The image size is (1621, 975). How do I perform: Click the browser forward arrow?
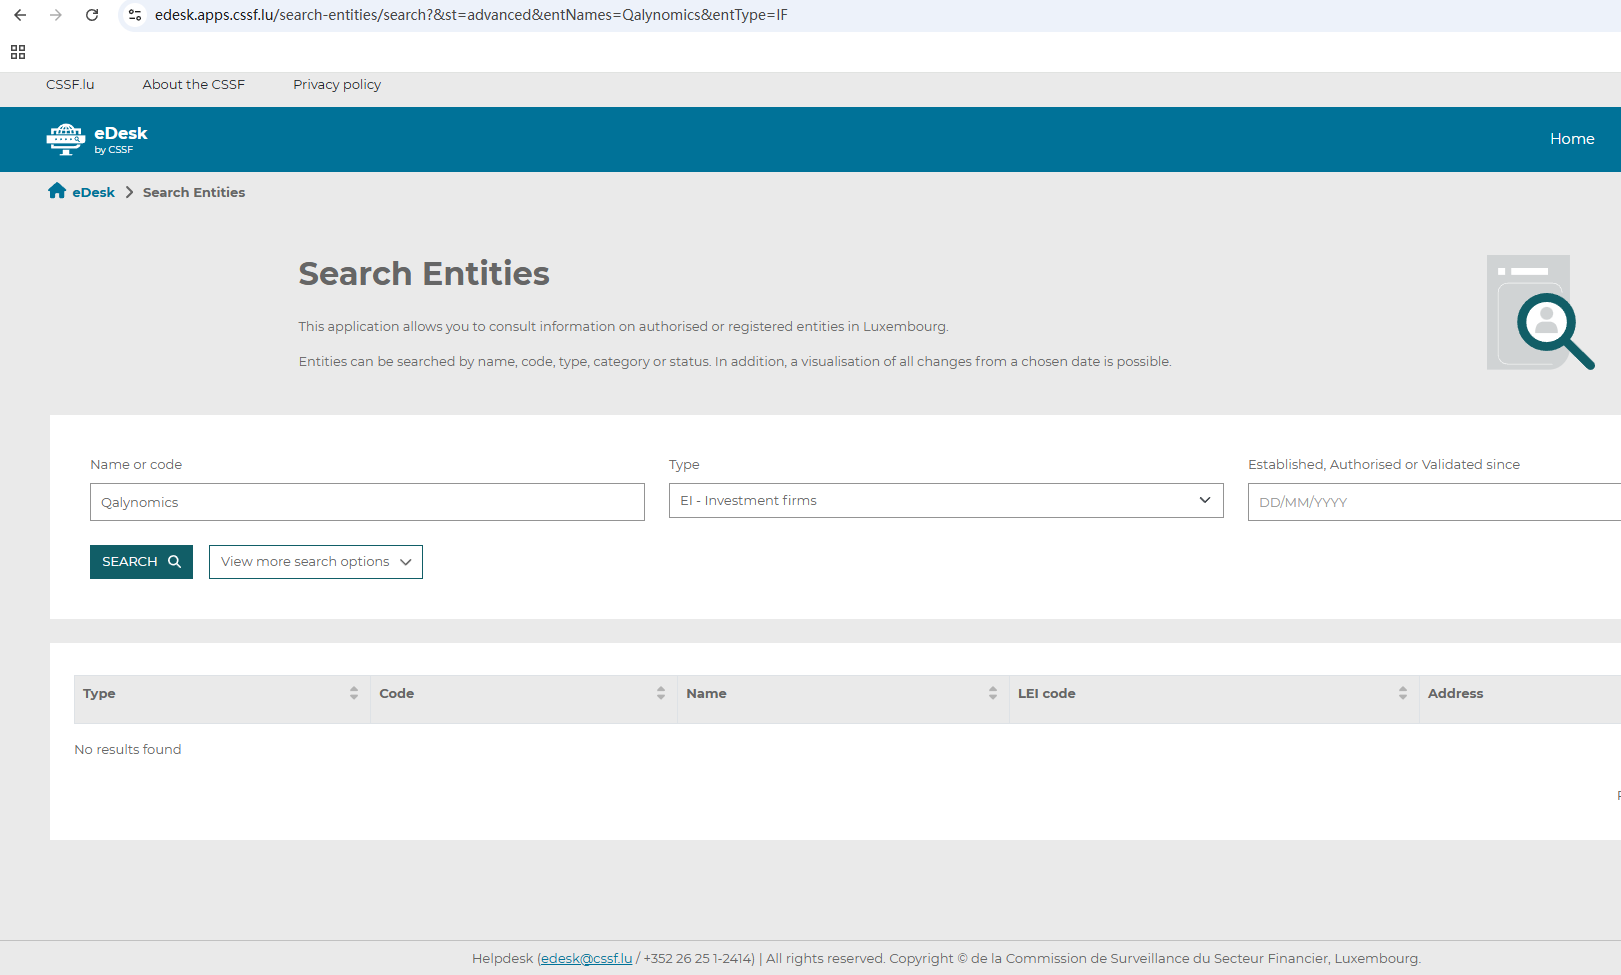56,15
